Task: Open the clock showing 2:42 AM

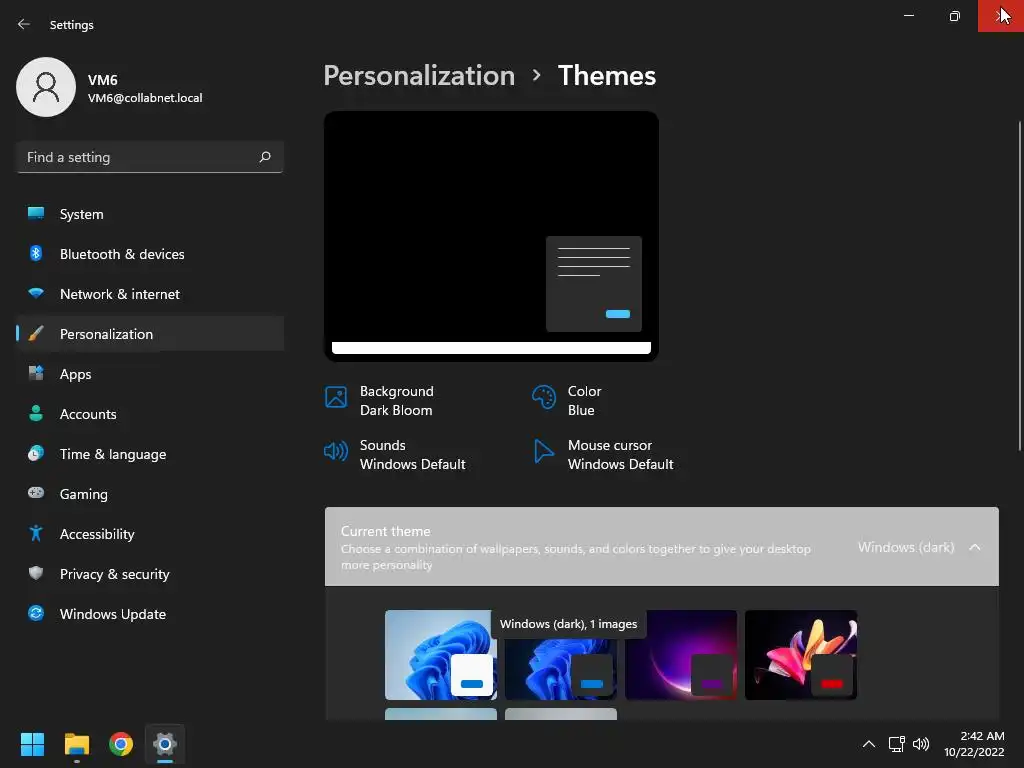Action: click(x=974, y=744)
